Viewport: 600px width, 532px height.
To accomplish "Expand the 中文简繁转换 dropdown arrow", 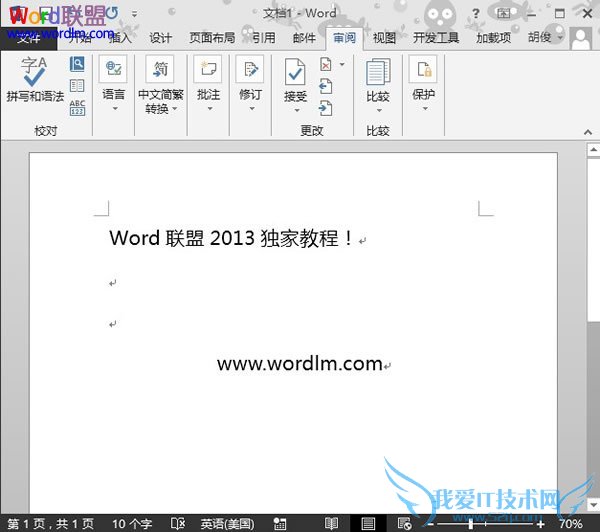I will point(174,109).
